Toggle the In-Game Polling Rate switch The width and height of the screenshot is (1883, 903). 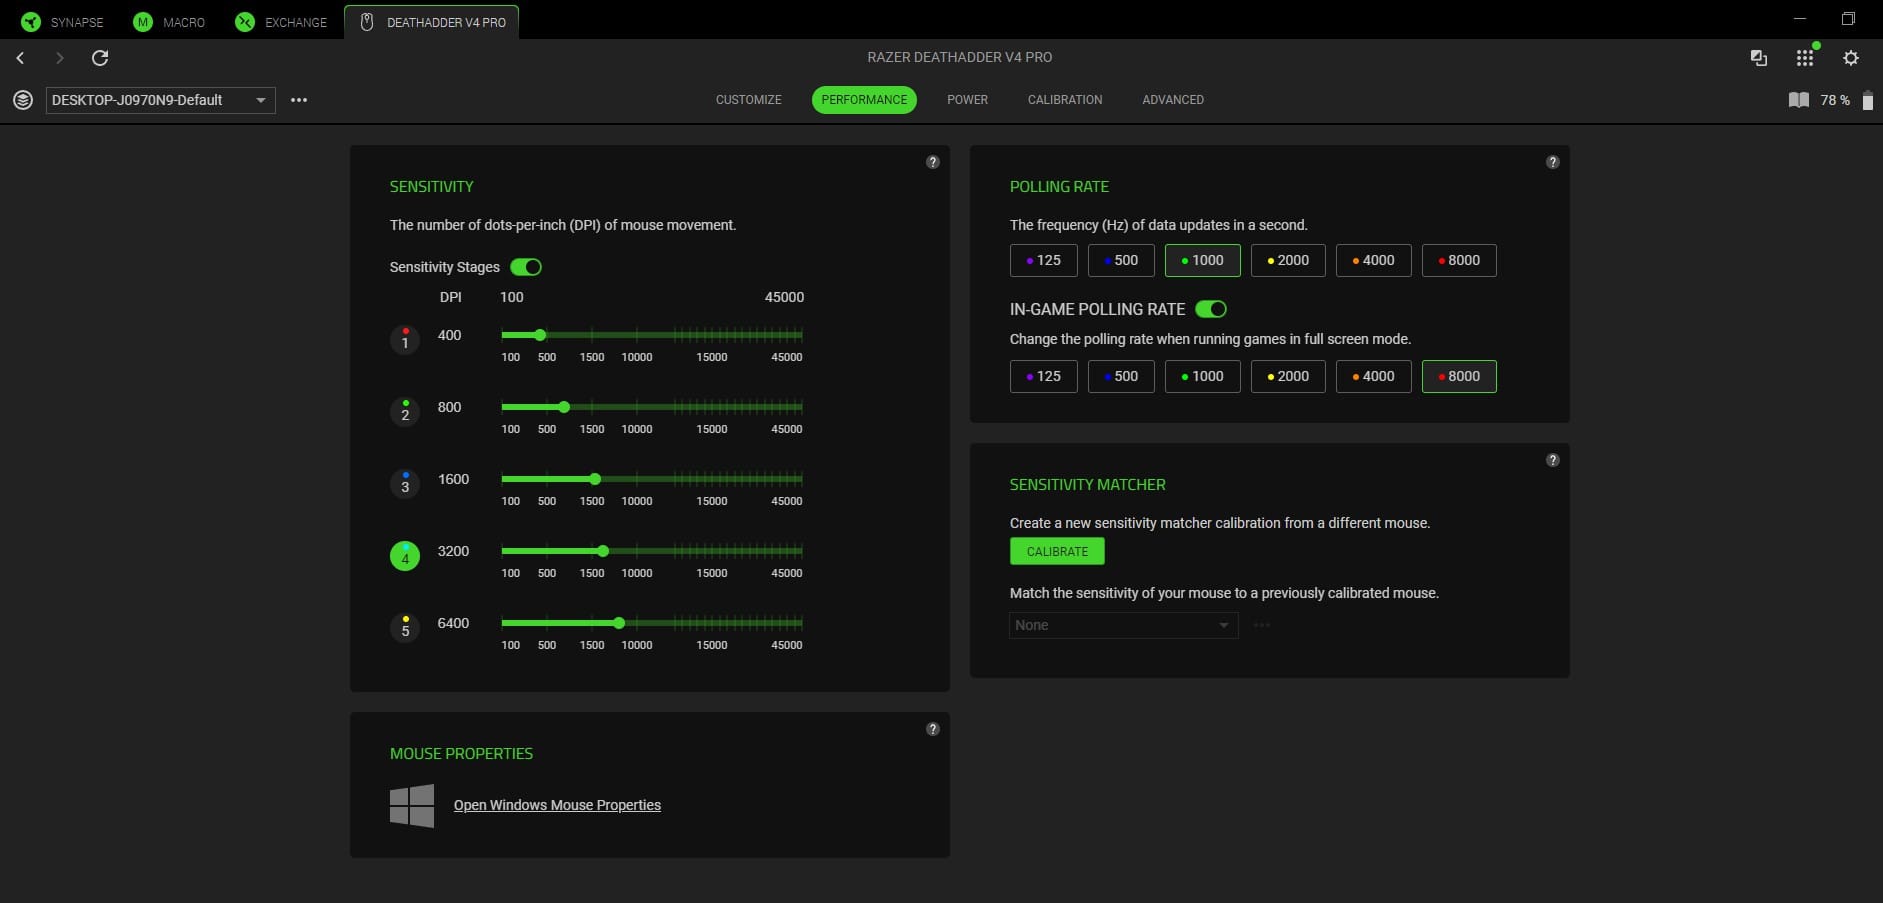[x=1211, y=309]
